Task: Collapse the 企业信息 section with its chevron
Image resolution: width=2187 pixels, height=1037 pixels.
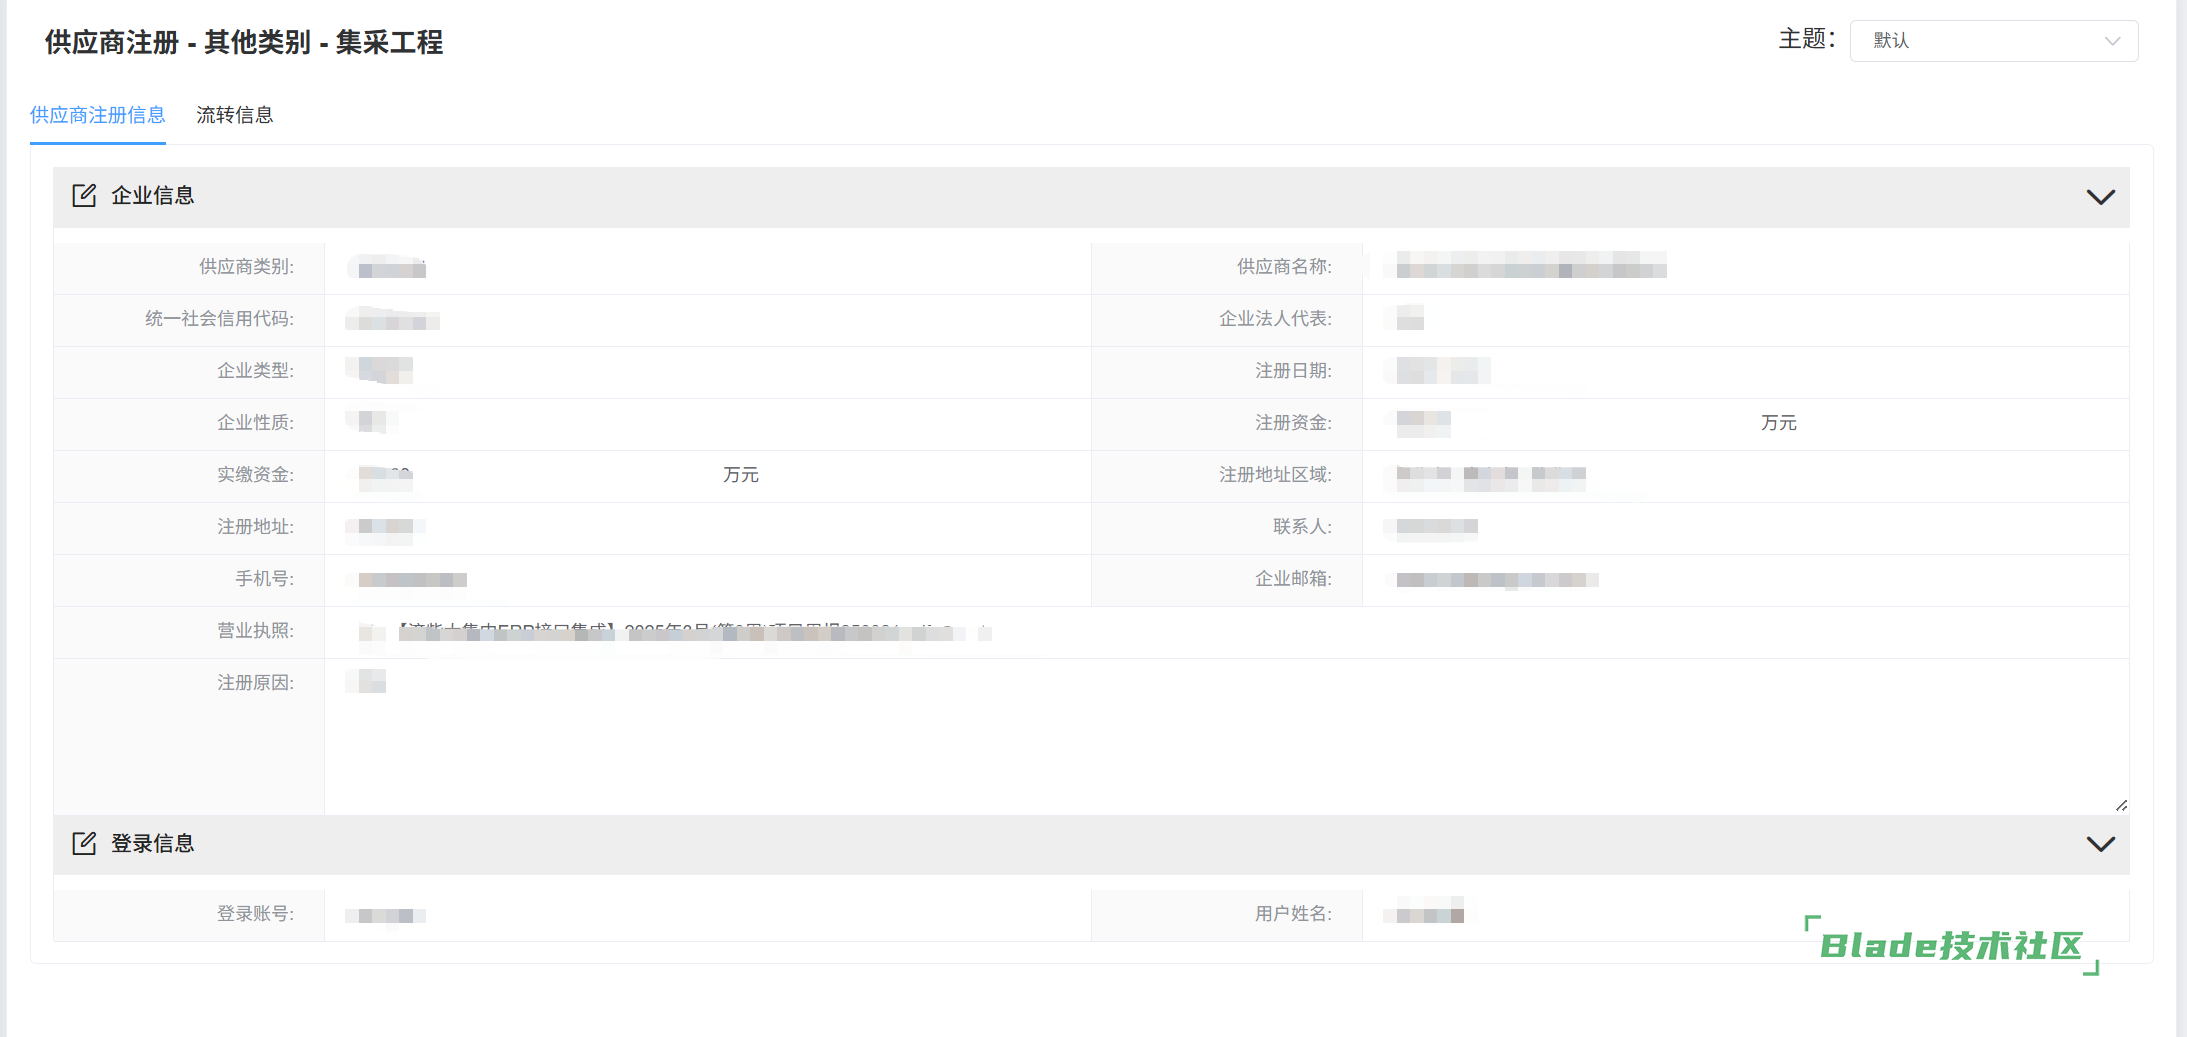Action: (x=2100, y=197)
